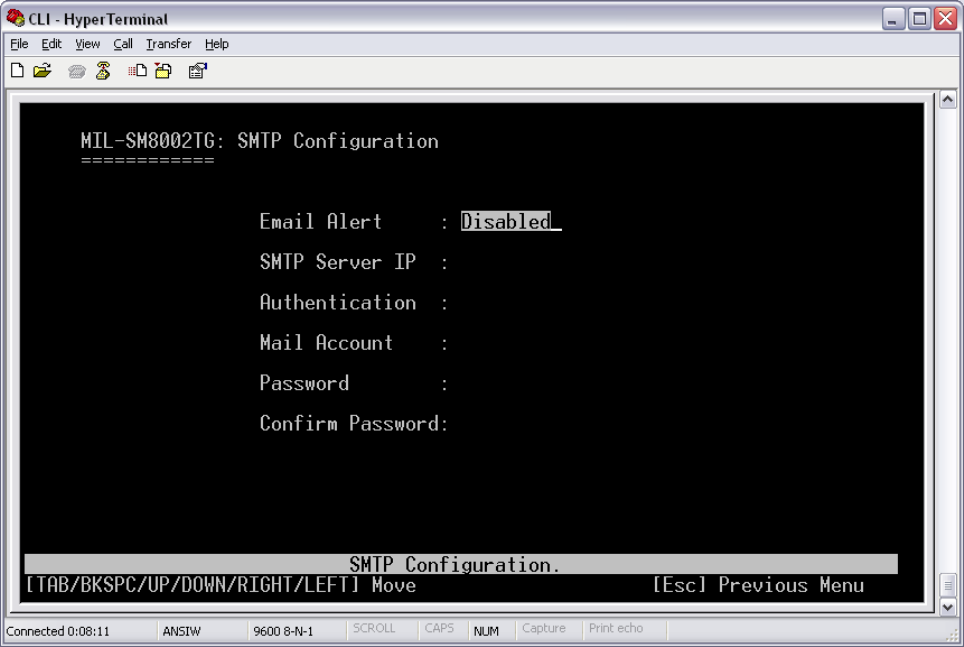Open the Edit menu
The image size is (964, 647).
[51, 44]
